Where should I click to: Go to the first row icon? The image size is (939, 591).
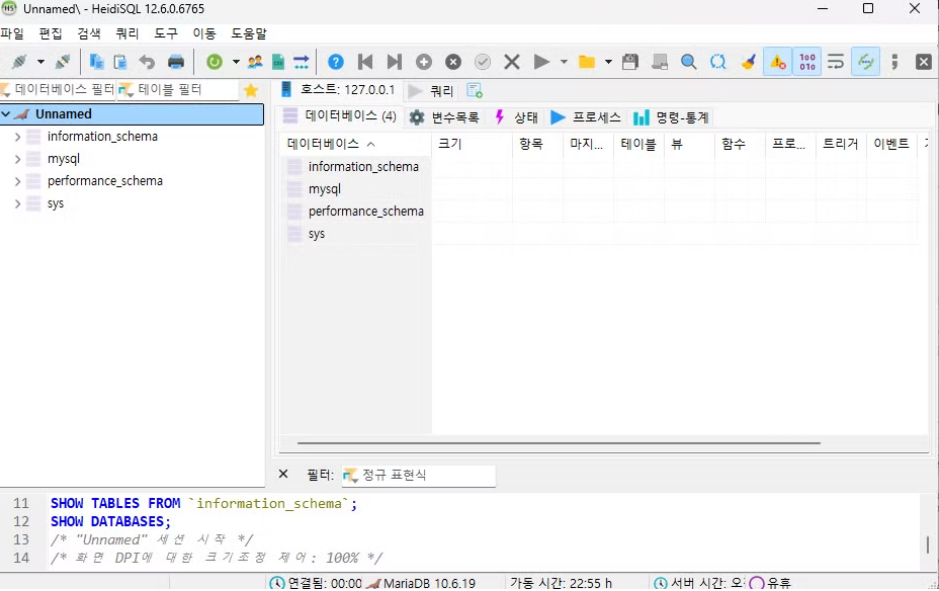(x=365, y=62)
